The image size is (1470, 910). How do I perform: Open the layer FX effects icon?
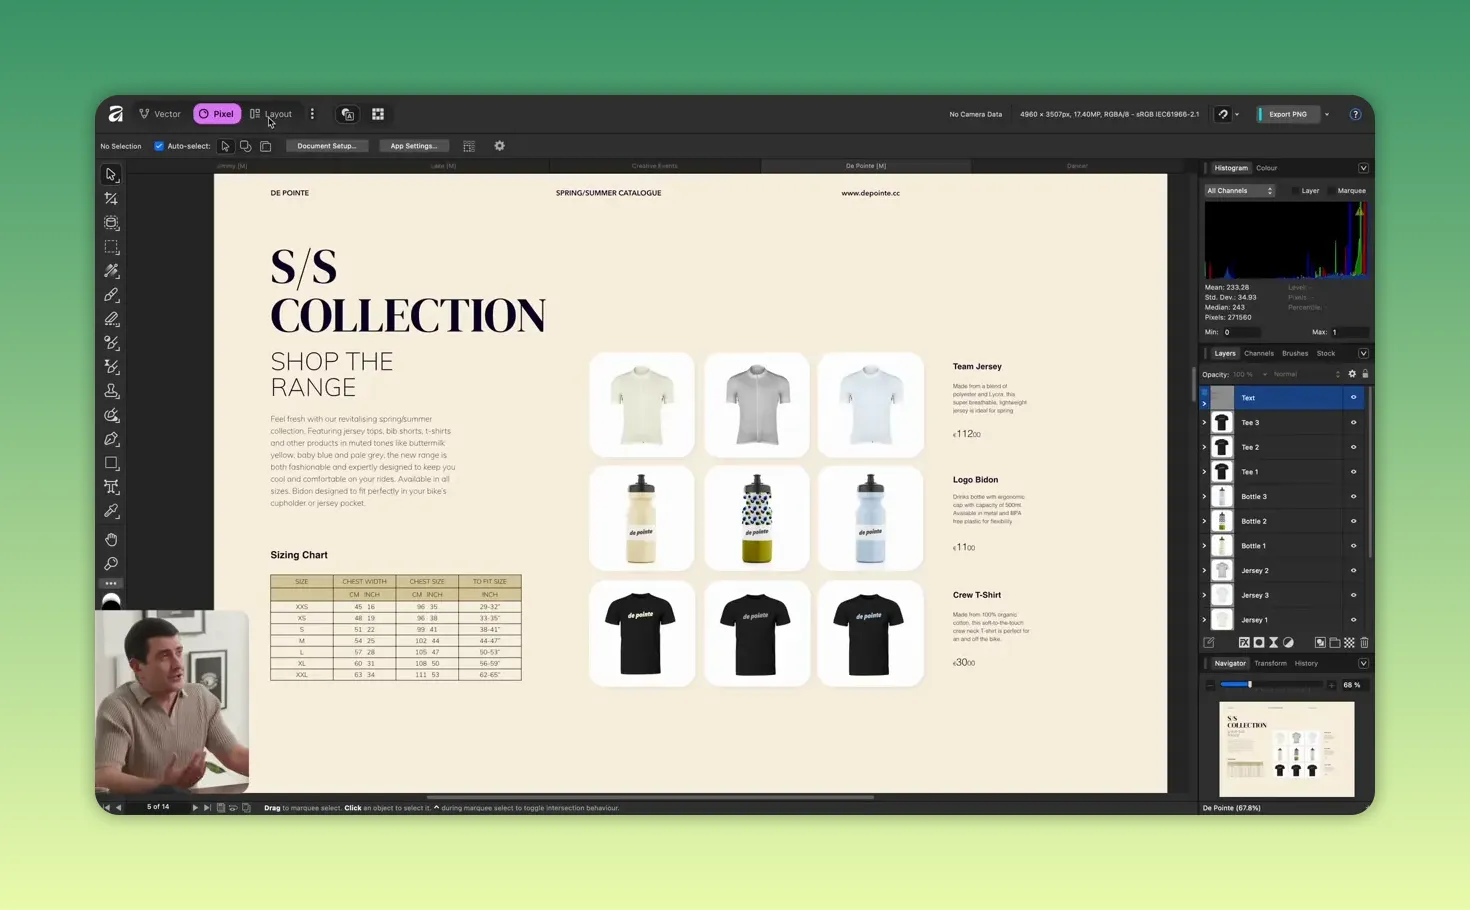[1244, 643]
